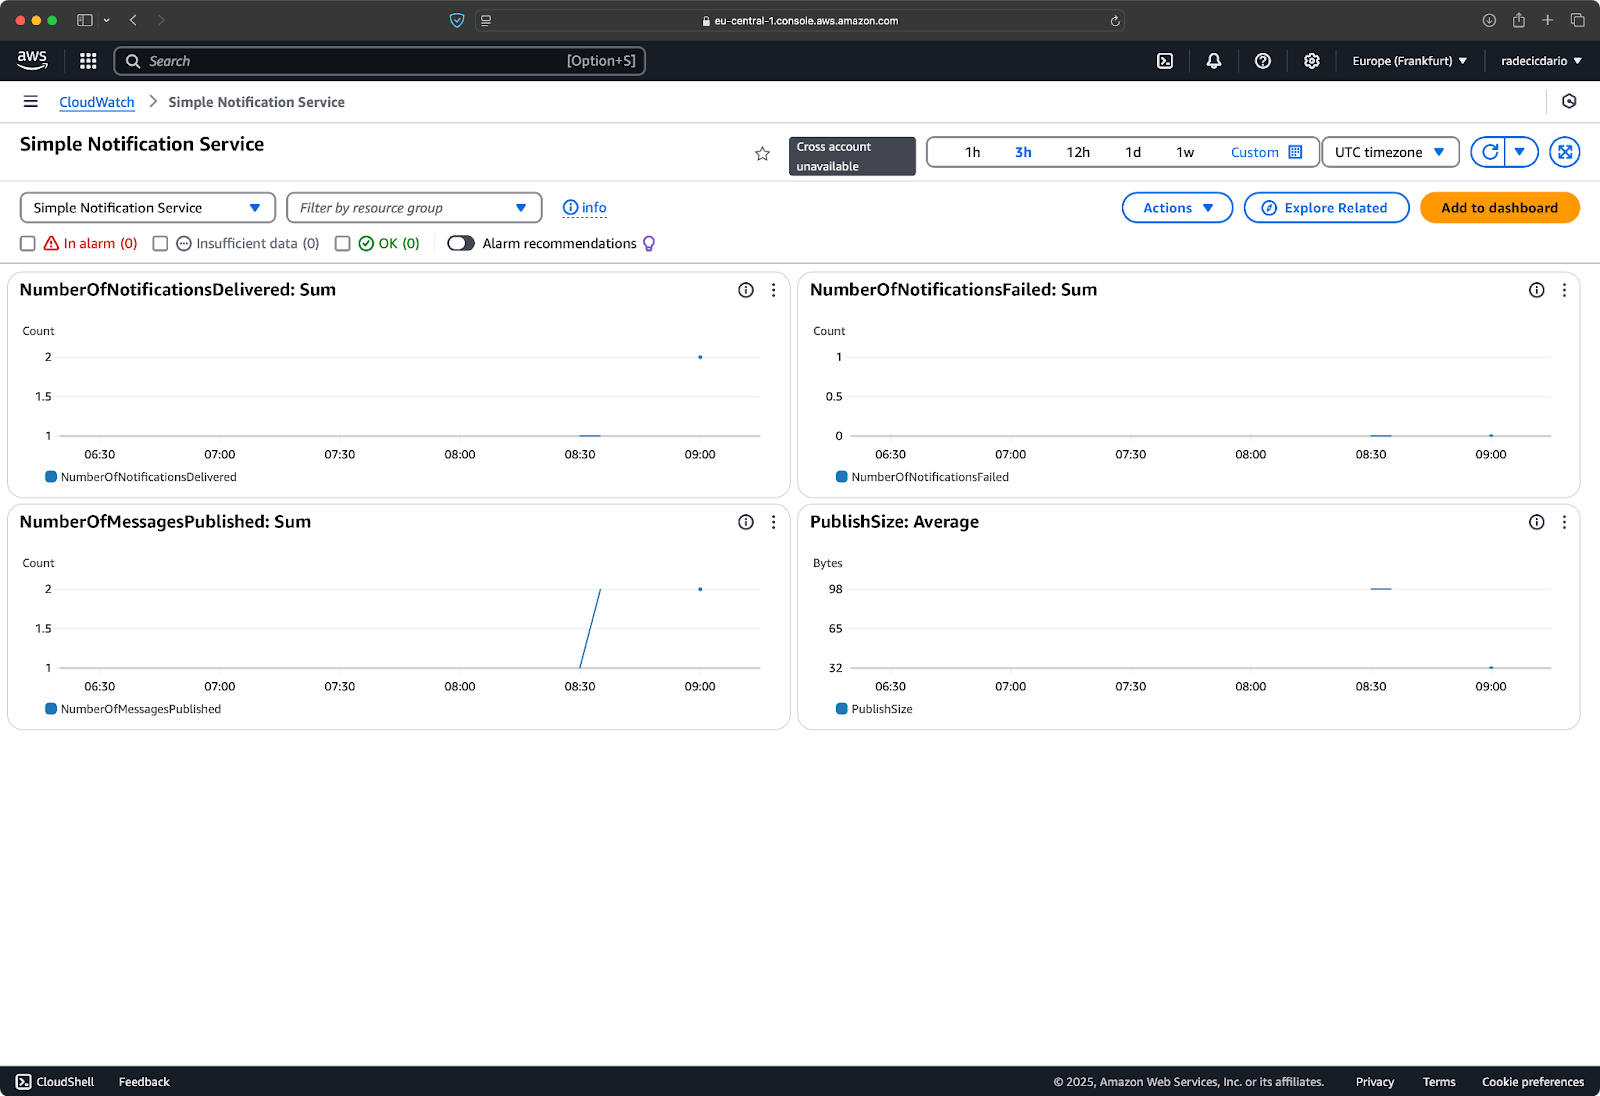Select the 3h time range
The image size is (1600, 1096).
[1023, 152]
